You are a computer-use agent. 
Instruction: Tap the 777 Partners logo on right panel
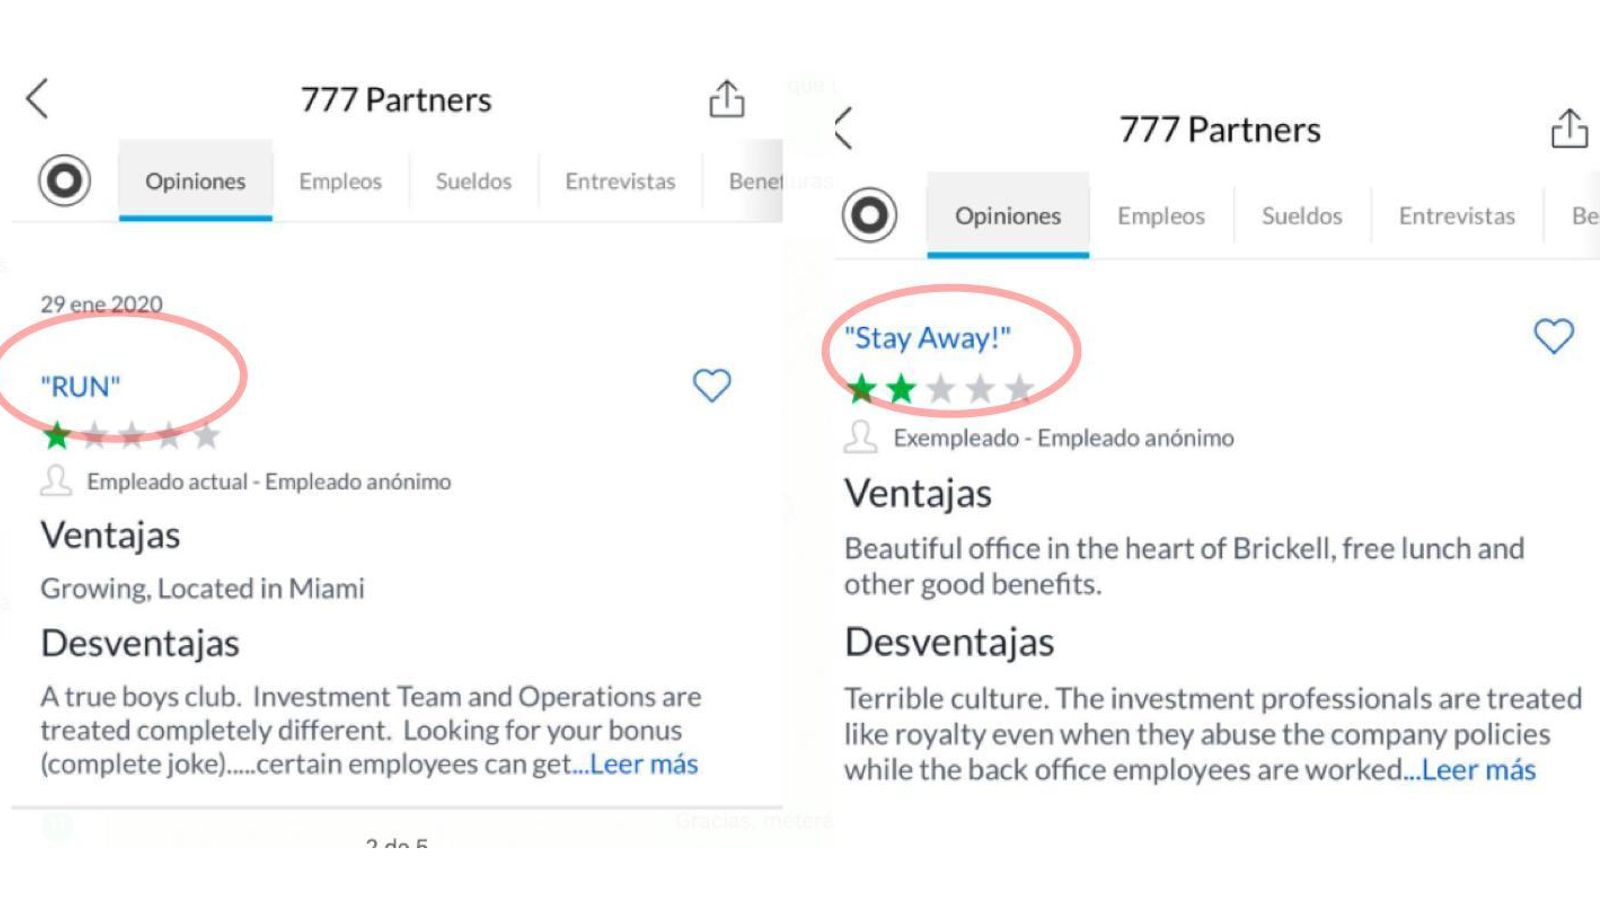(x=869, y=215)
